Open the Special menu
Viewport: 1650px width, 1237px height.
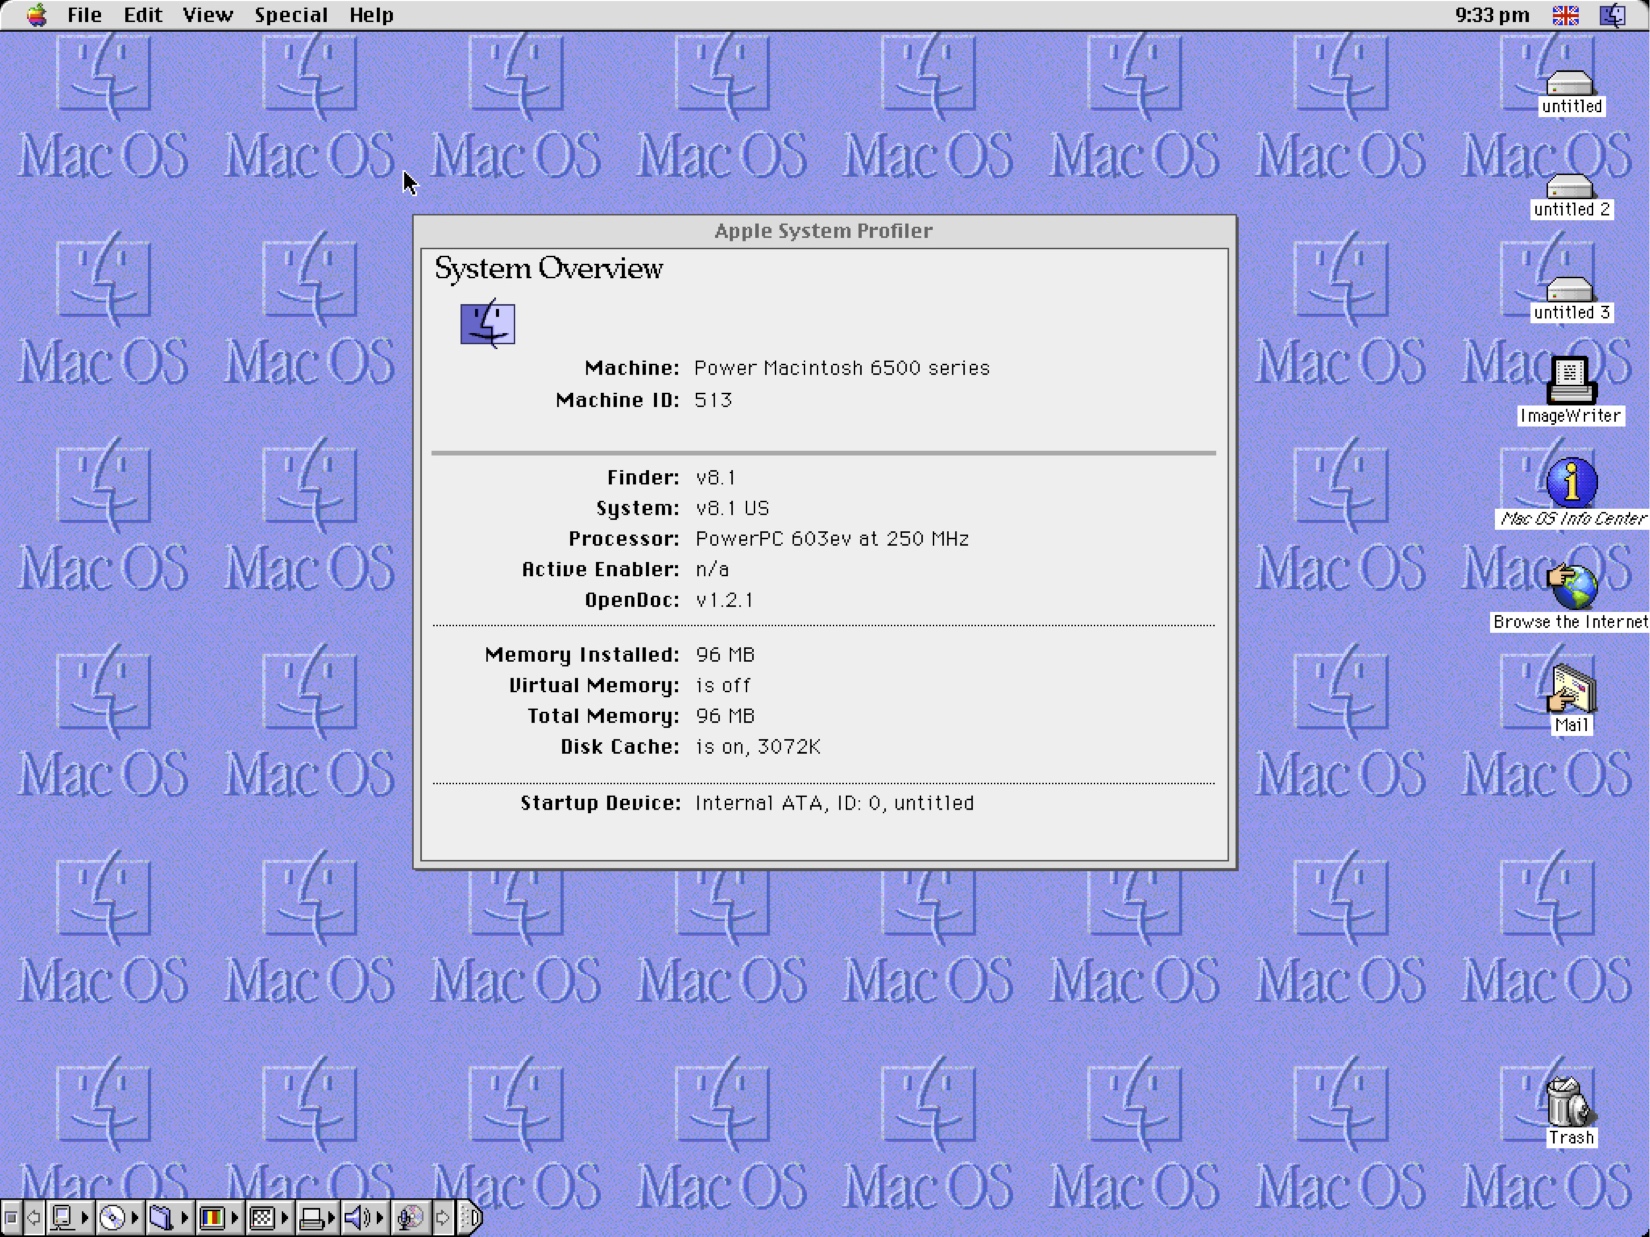[x=291, y=15]
